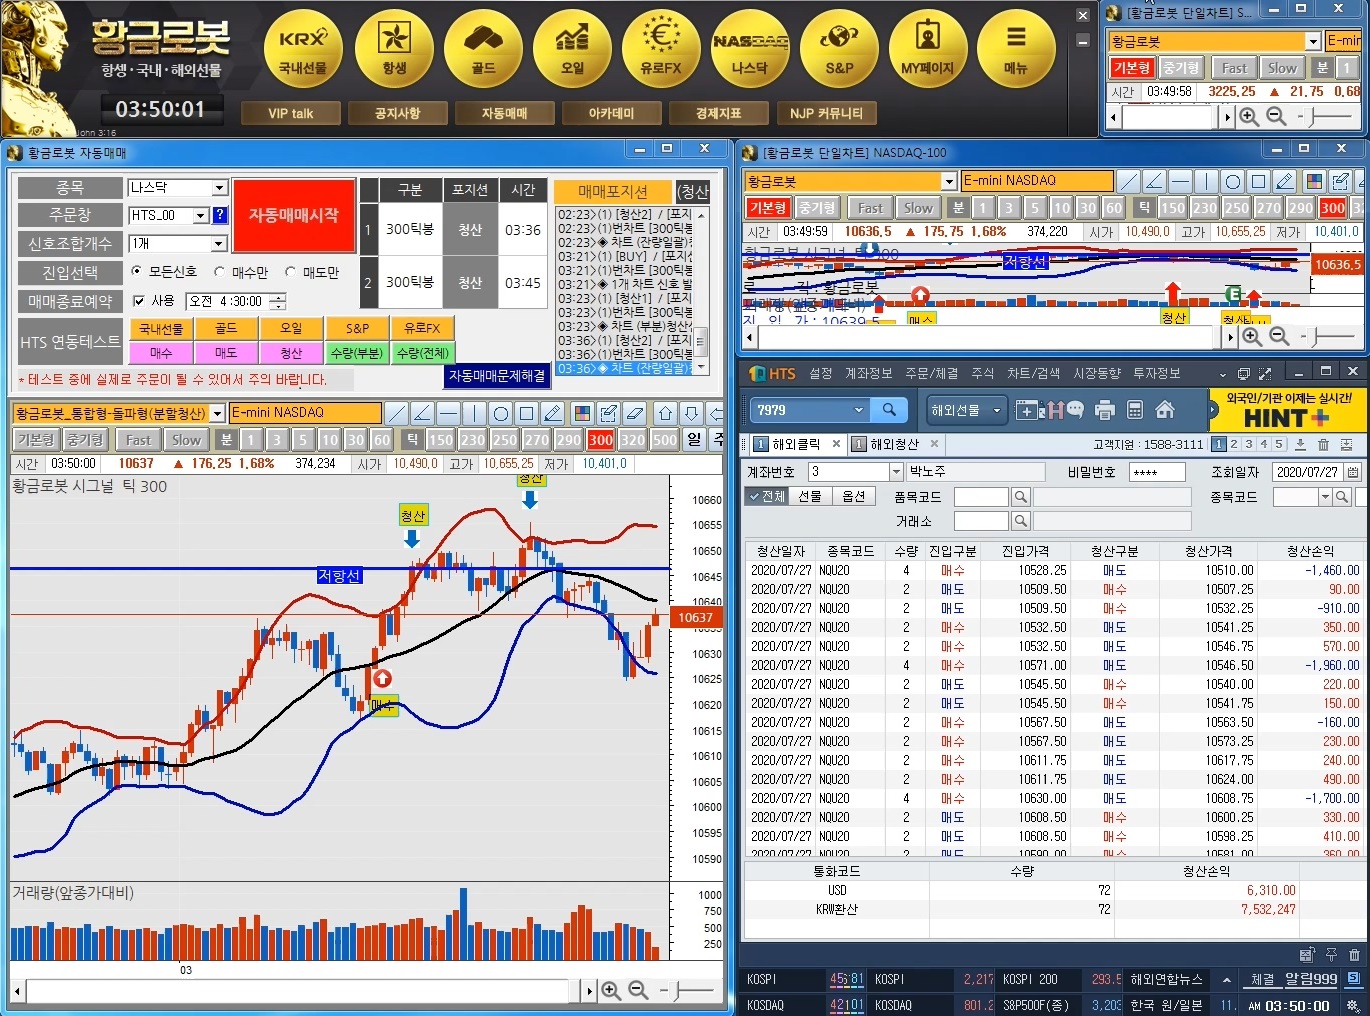The height and width of the screenshot is (1016, 1370).
Task: Select the rectangle drawing tool in 통합형 chart
Action: [x=527, y=413]
